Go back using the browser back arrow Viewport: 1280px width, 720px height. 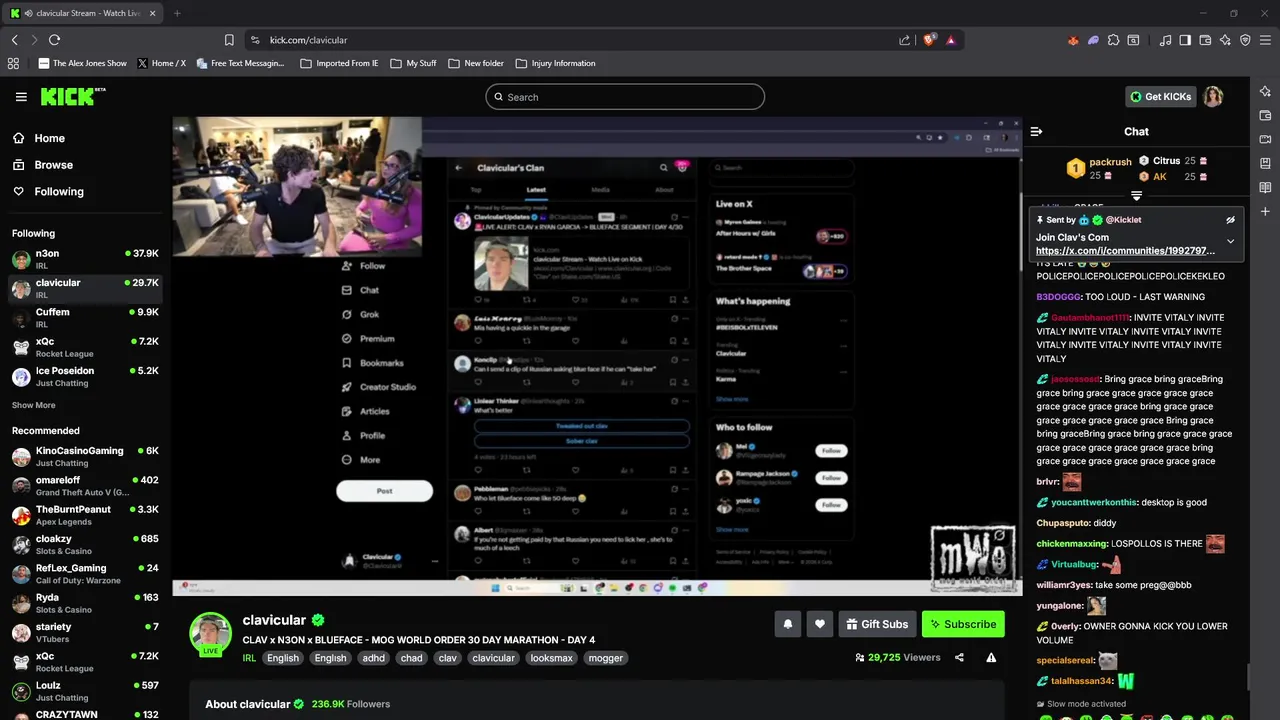coord(14,40)
